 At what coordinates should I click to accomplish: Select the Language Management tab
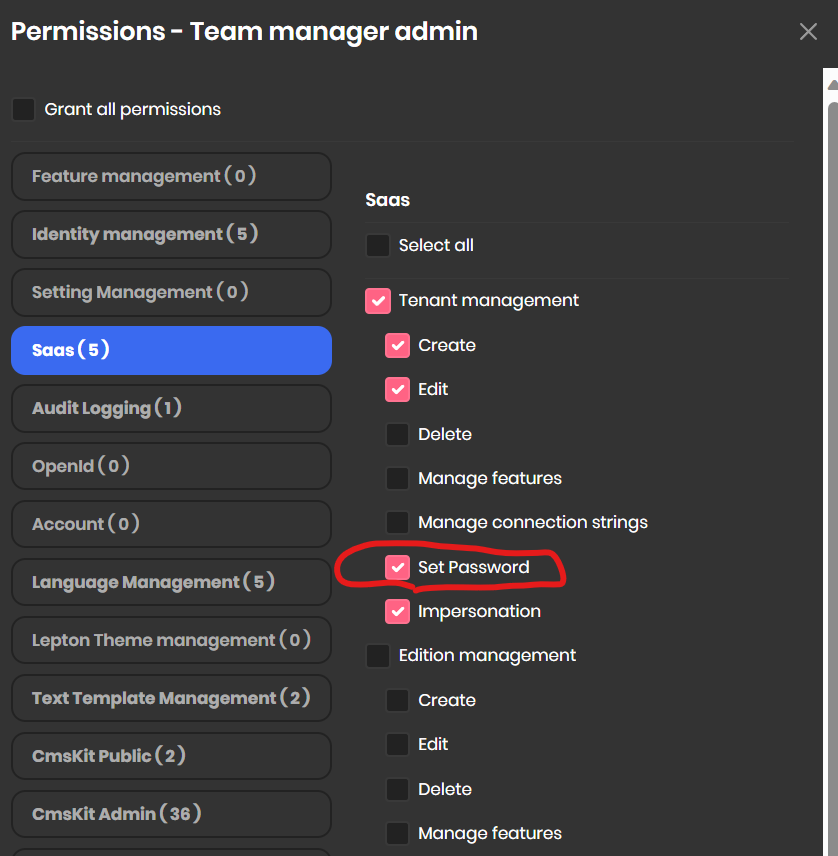coord(171,583)
